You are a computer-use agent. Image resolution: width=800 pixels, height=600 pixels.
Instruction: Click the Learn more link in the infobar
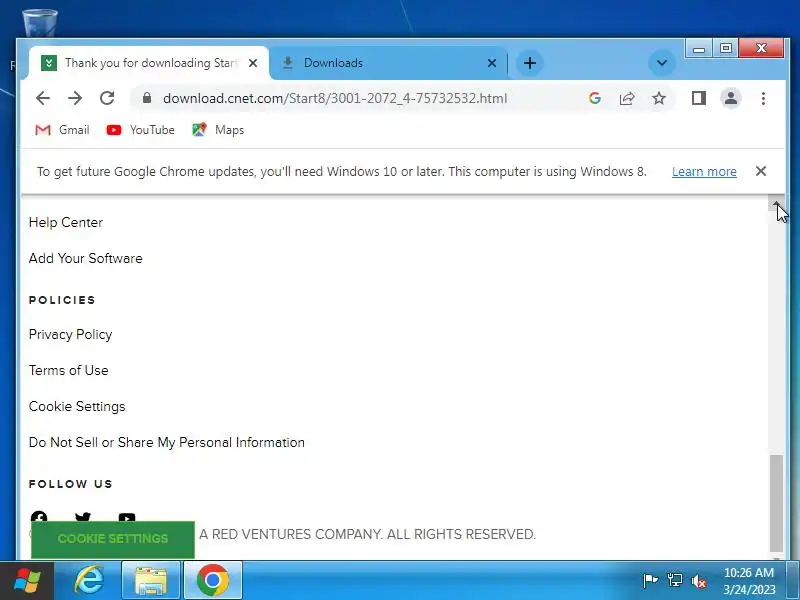[704, 171]
